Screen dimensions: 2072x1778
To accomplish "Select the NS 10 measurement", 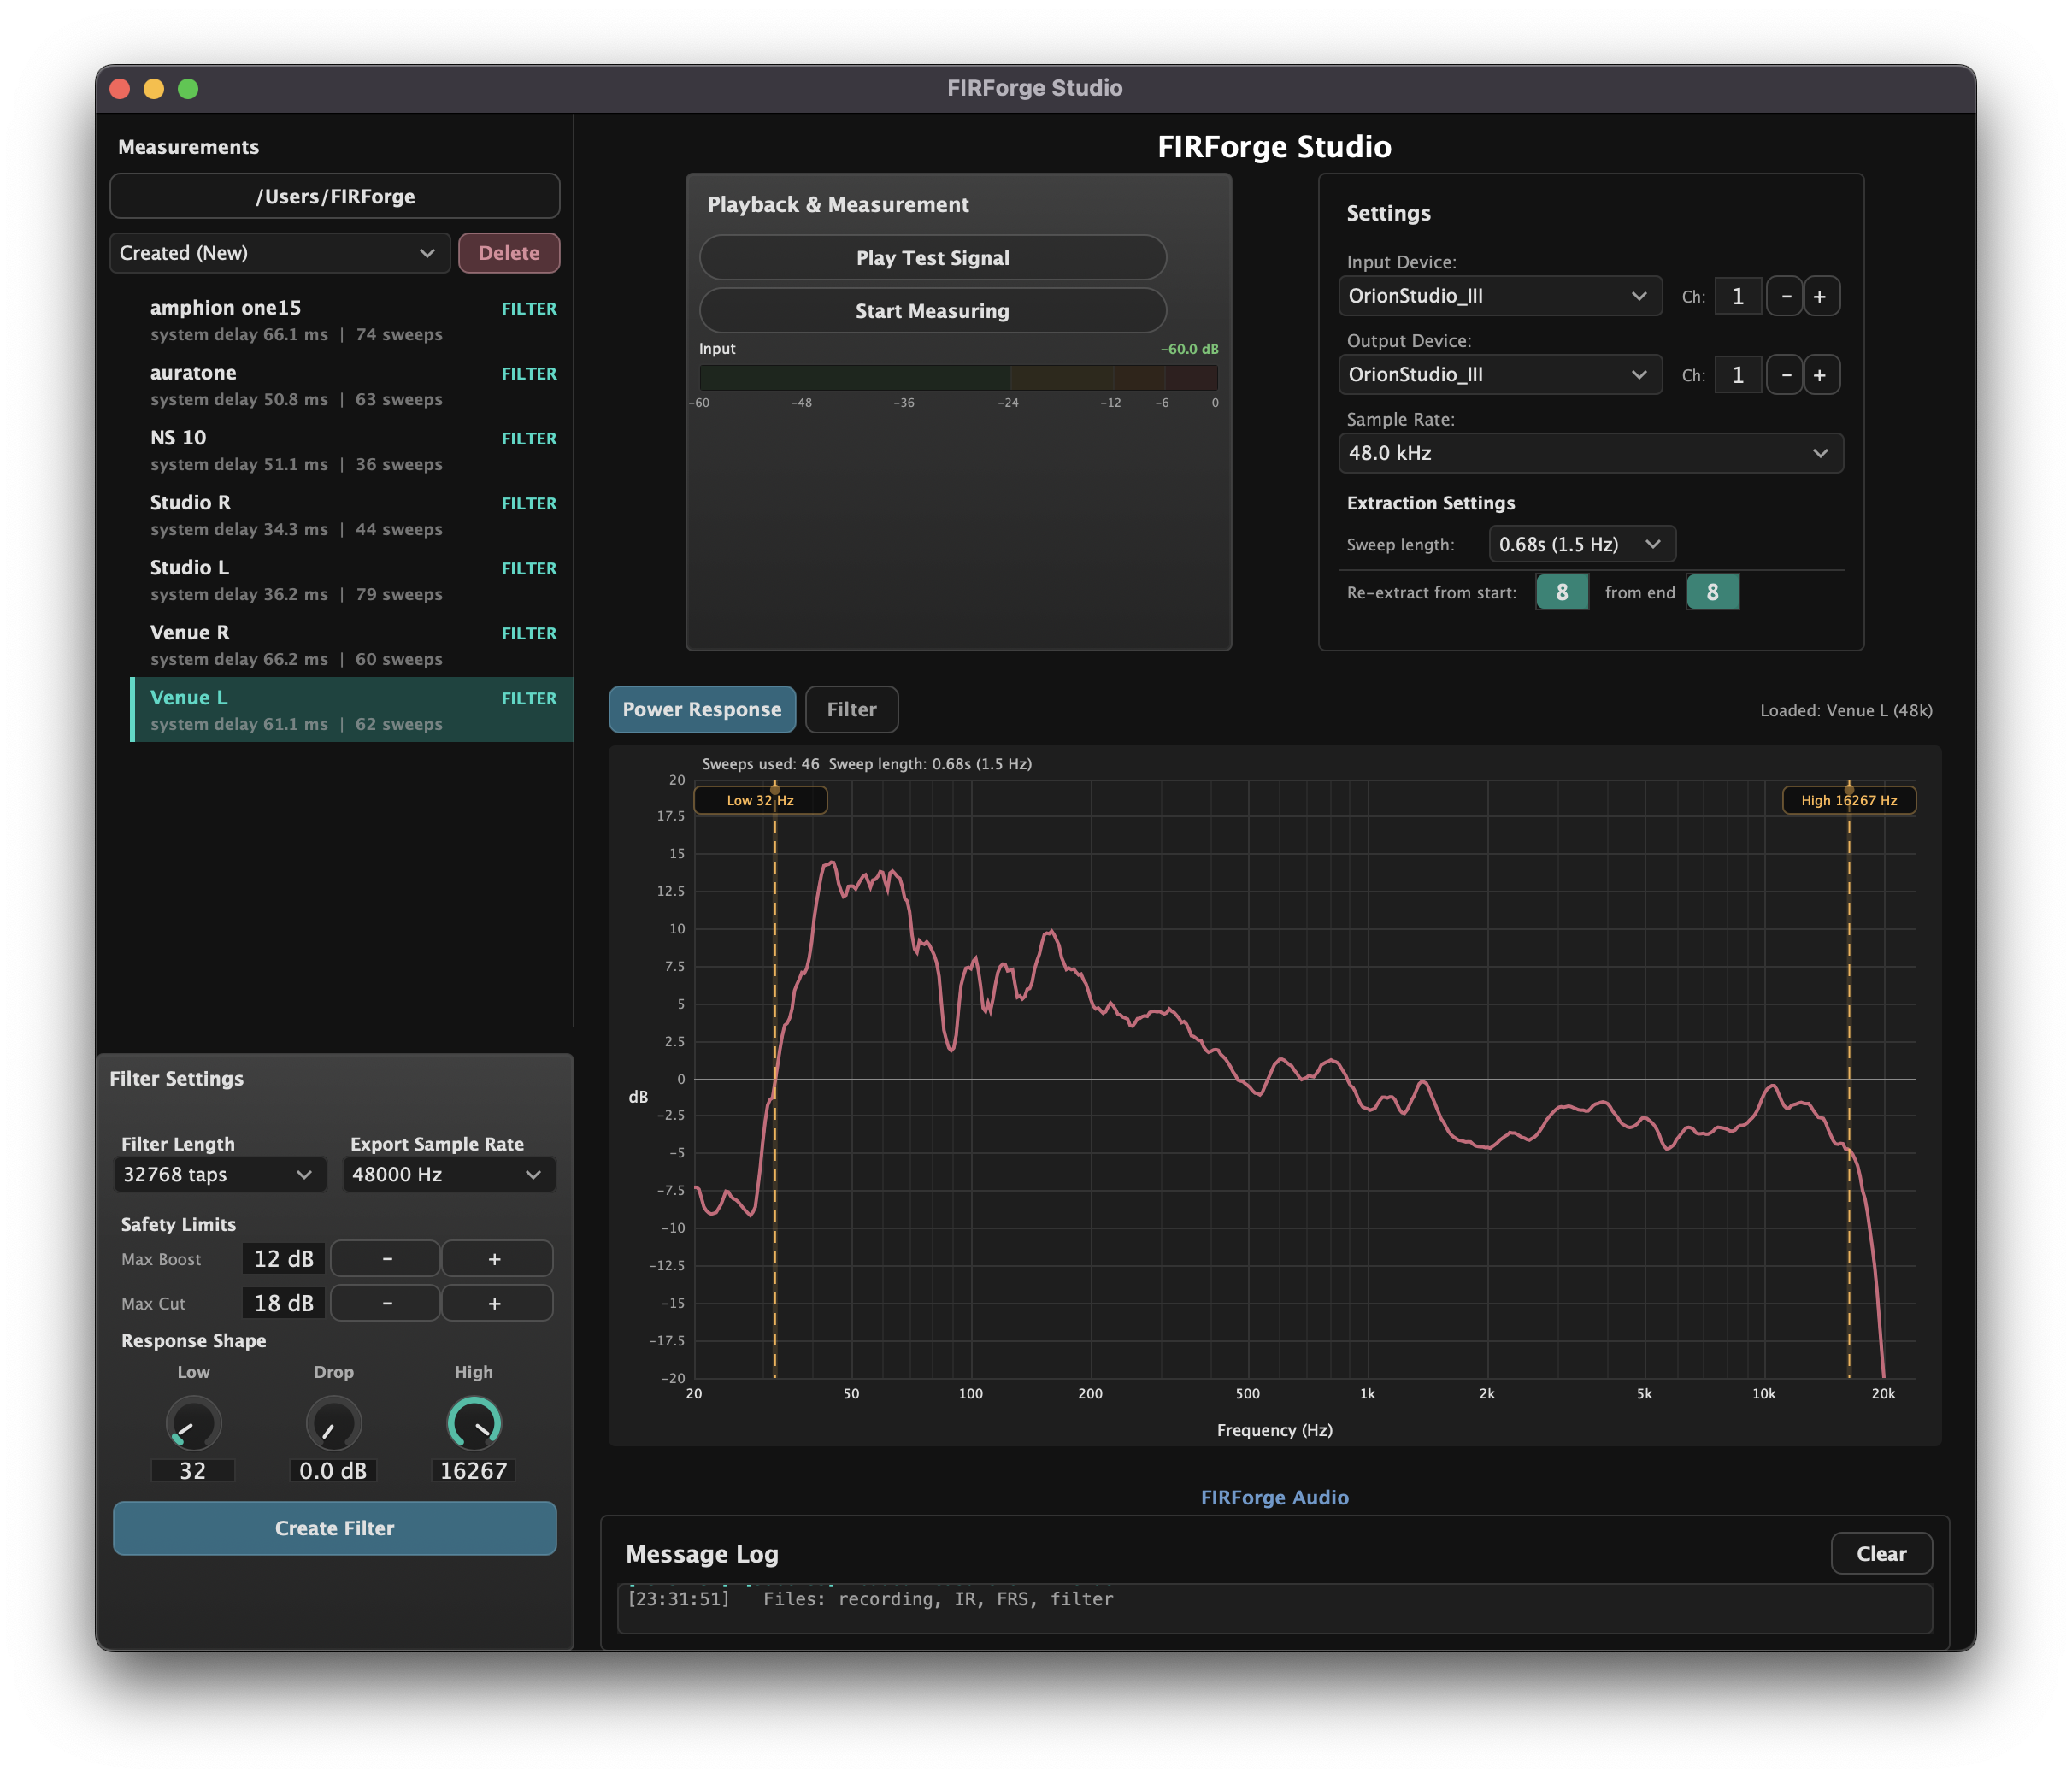I will coord(352,450).
